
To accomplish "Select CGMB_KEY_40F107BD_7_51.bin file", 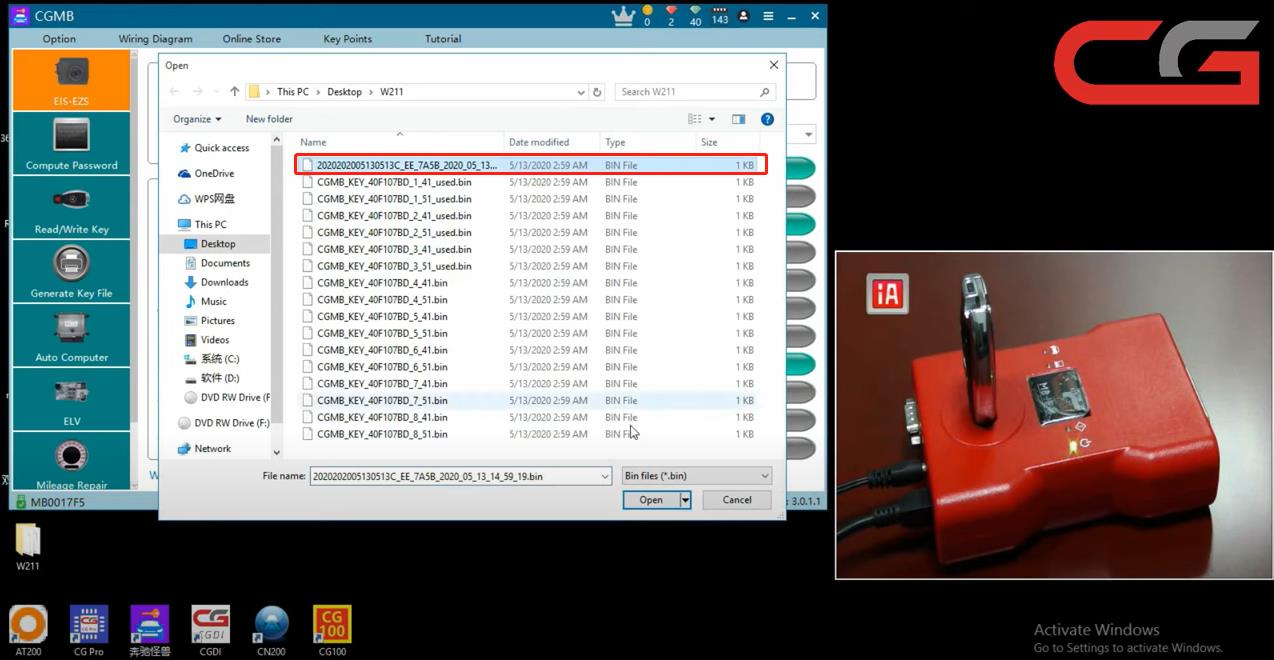I will coord(382,400).
